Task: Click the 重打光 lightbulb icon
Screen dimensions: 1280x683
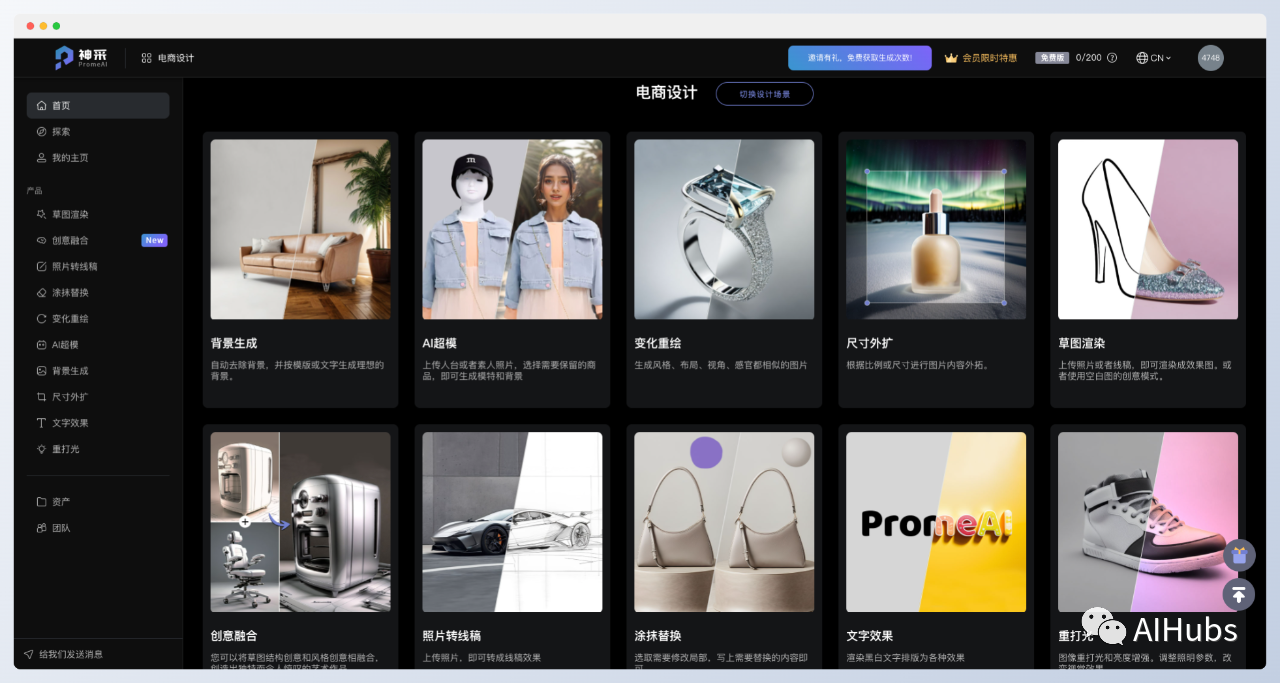Action: pyautogui.click(x=41, y=449)
